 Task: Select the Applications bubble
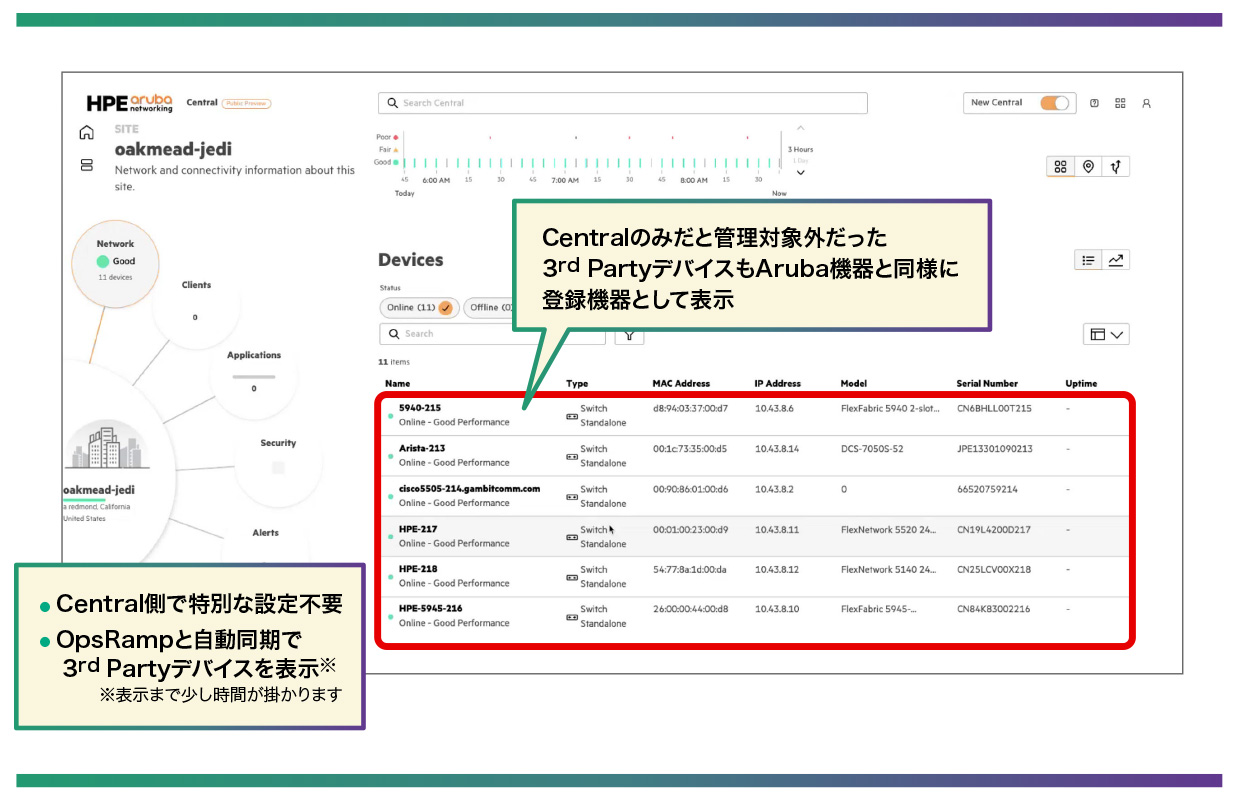tap(254, 374)
